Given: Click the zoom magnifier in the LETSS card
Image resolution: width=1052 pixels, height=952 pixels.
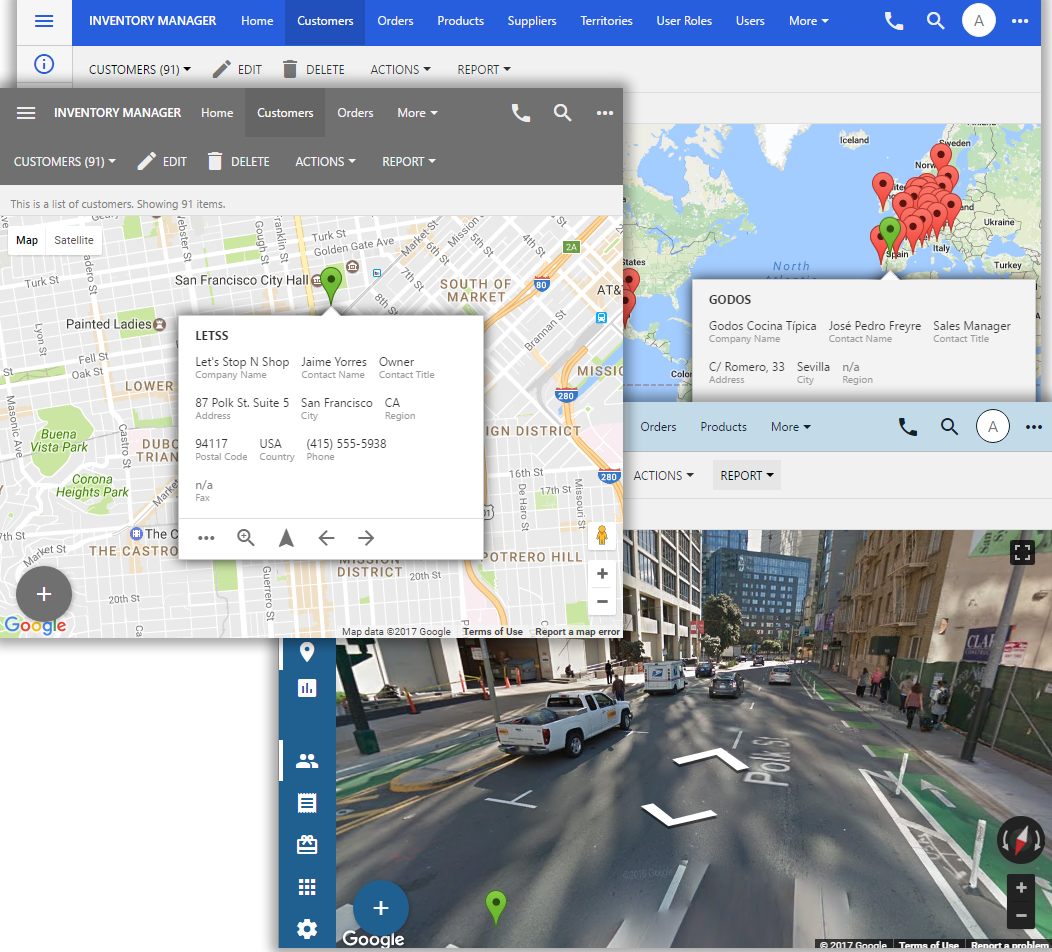Looking at the screenshot, I should (246, 537).
